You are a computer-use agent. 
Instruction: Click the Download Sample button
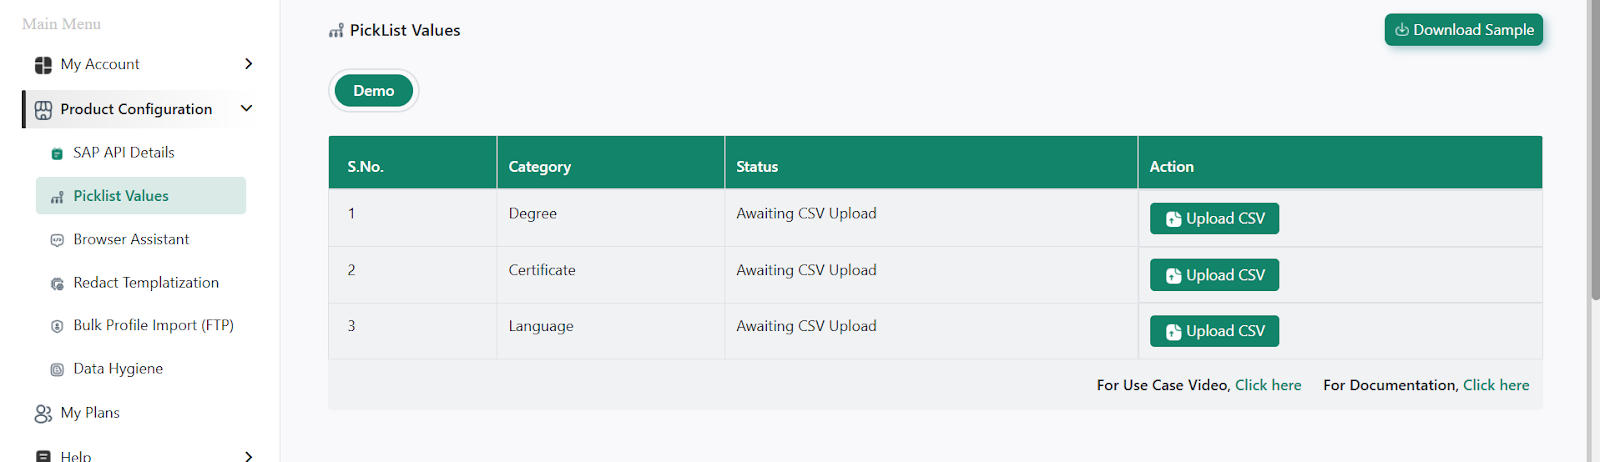1463,30
